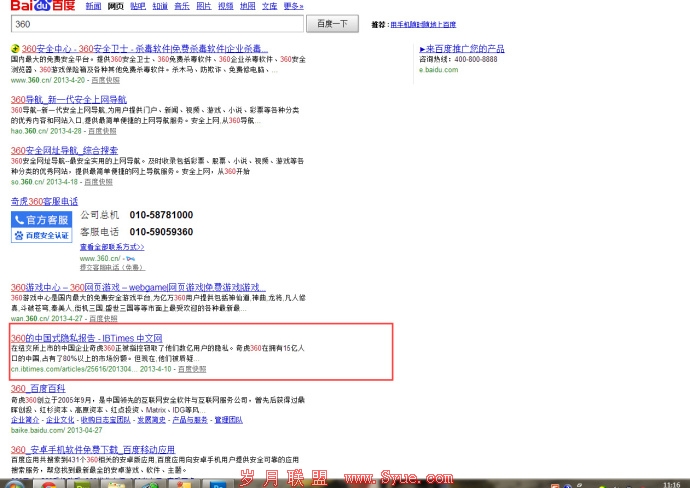Open the 用手机随时随地上百度 recommendation link
Image resolution: width=690 pixels, height=488 pixels.
click(x=423, y=25)
